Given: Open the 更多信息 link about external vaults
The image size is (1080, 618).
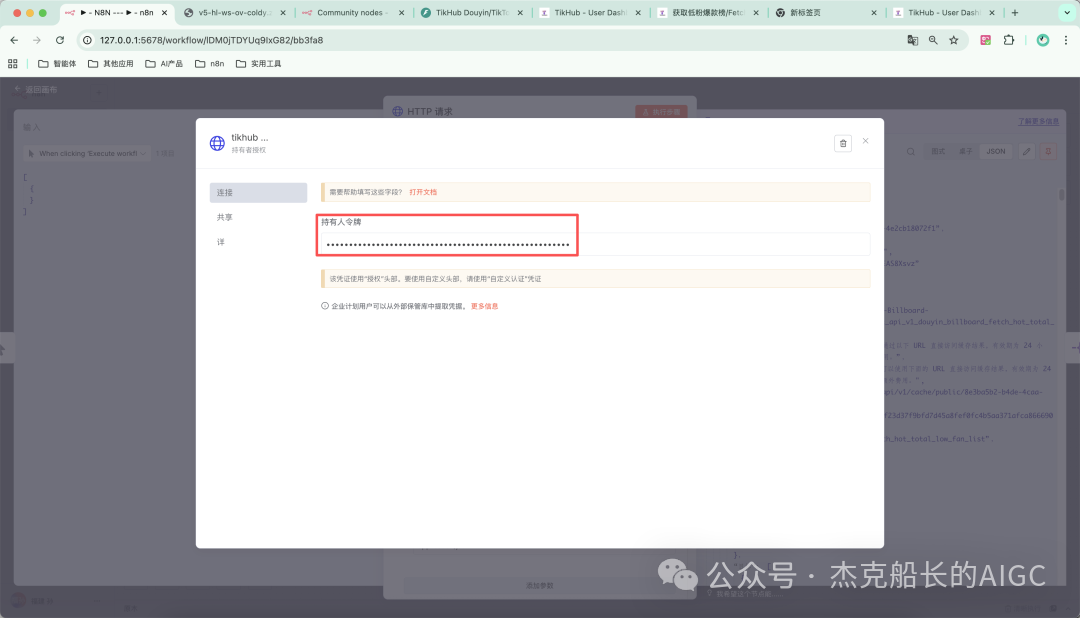Looking at the screenshot, I should point(484,306).
